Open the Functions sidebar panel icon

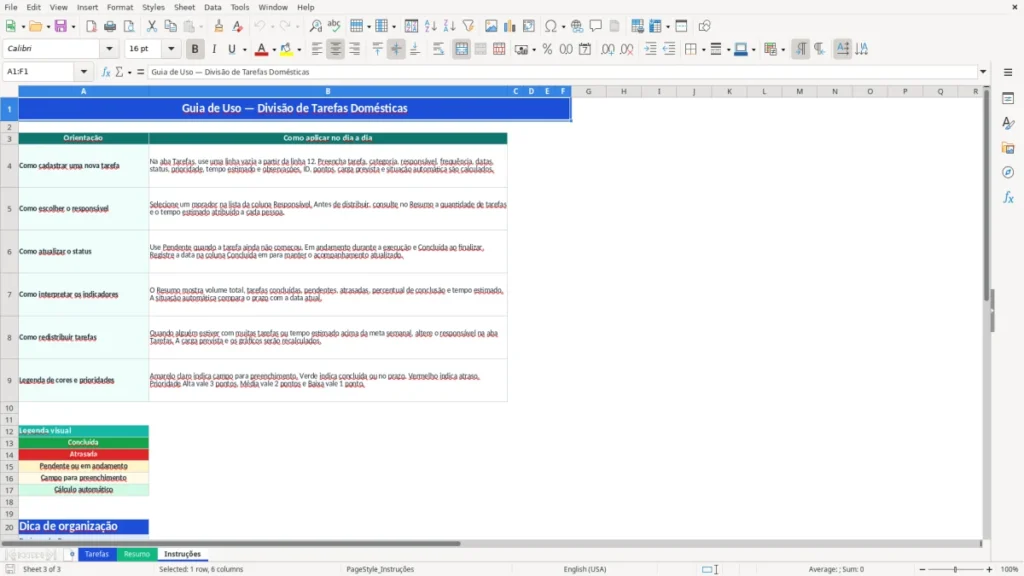[1008, 197]
